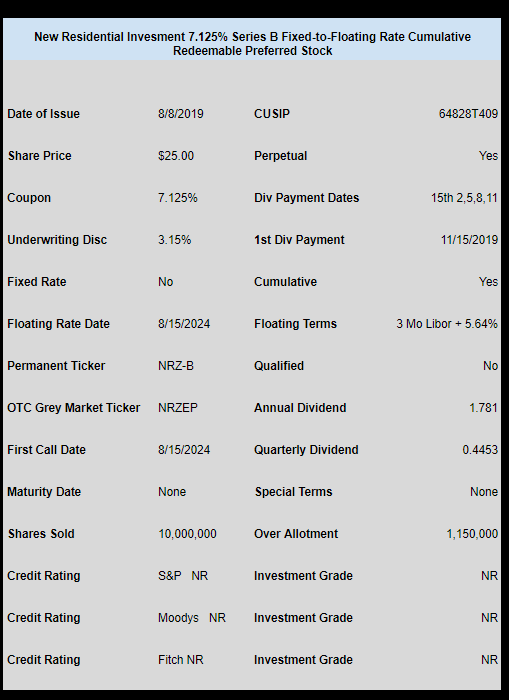Click the OTC Grey Market Ticker NRZEP
Viewport: 509px width, 700px height.
pos(178,408)
